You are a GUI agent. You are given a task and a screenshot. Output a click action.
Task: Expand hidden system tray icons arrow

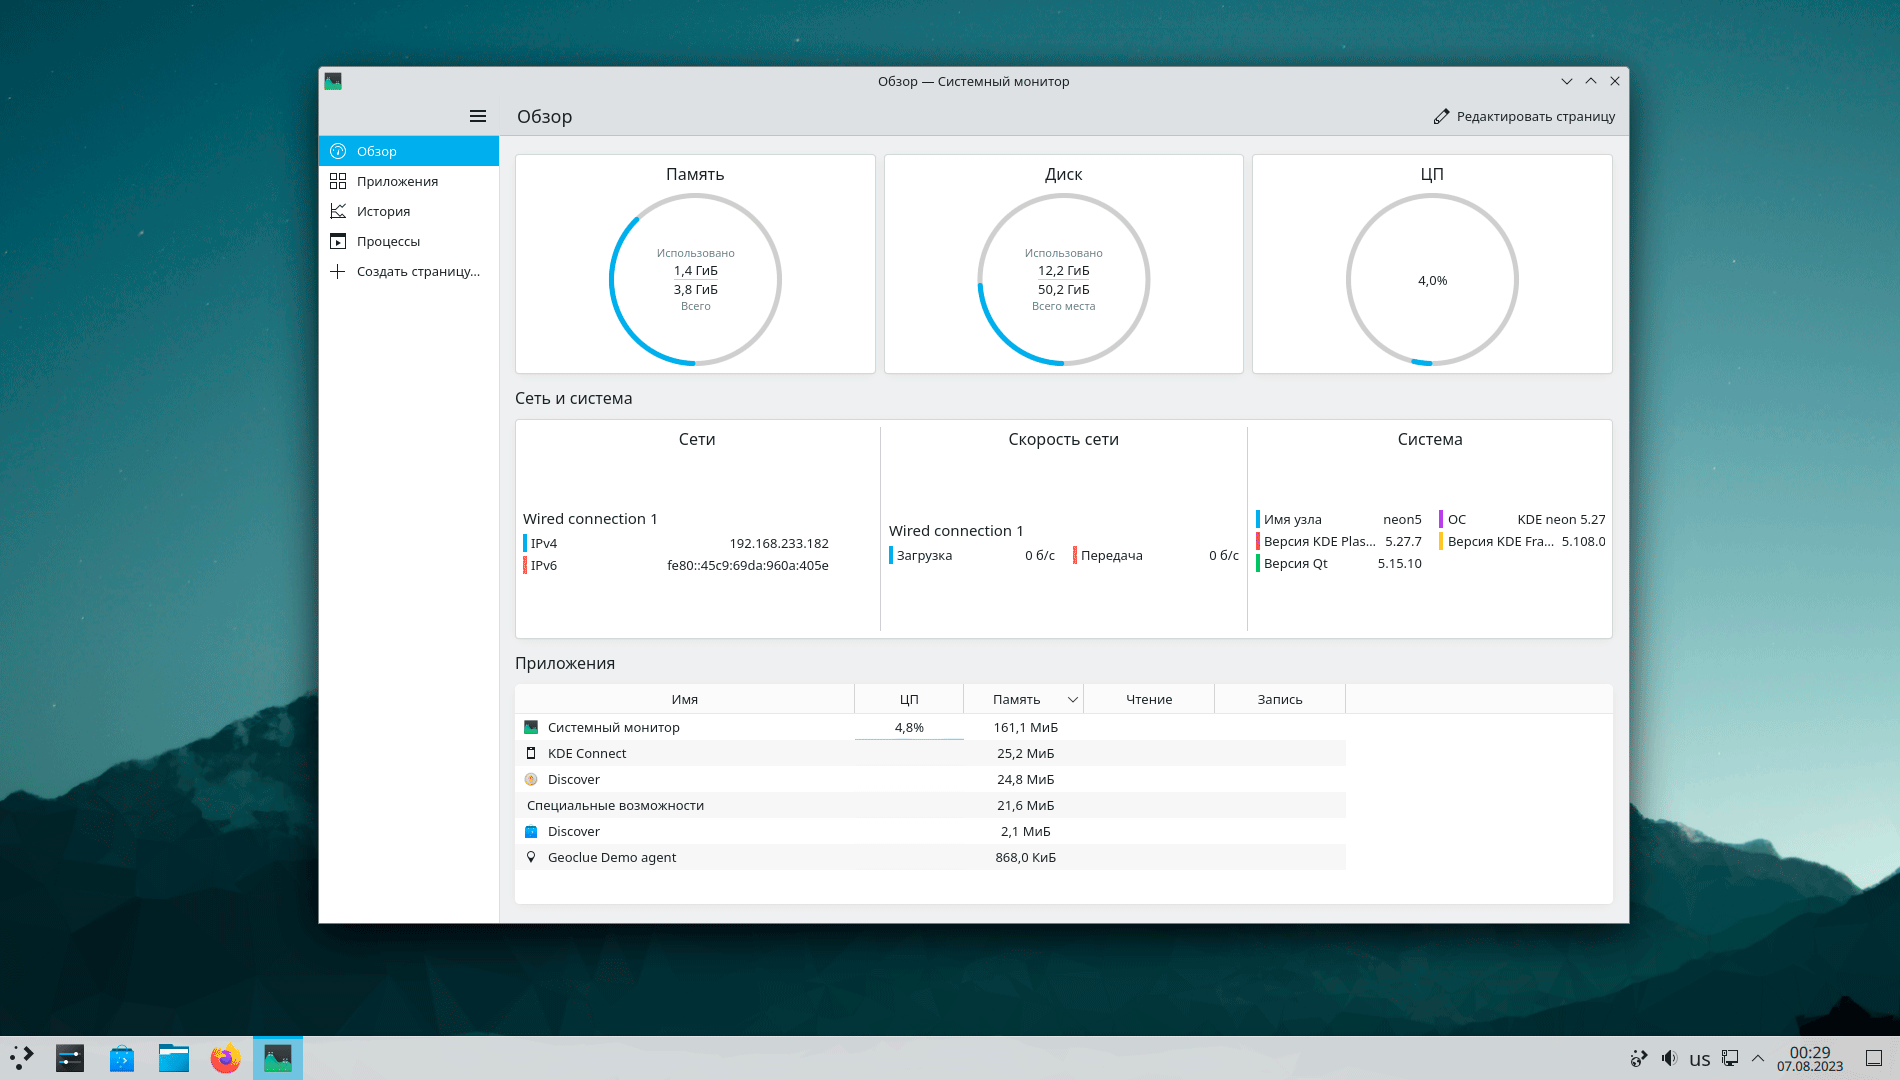coord(1758,1058)
